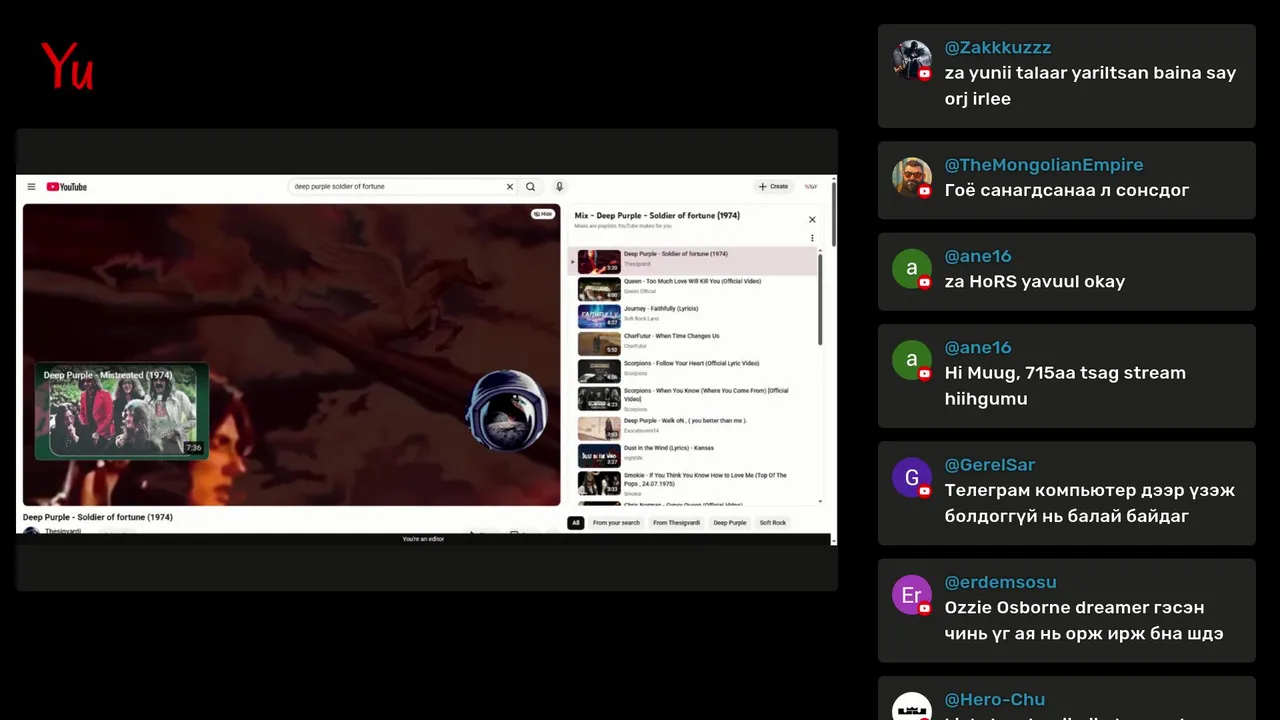Image resolution: width=1280 pixels, height=720 pixels.
Task: Click @Hero-Chu username in chat
Action: coord(995,700)
